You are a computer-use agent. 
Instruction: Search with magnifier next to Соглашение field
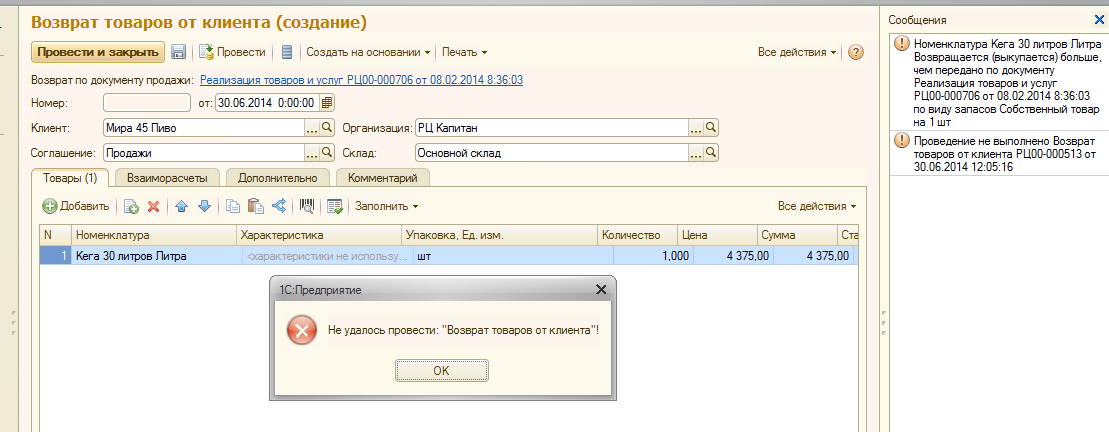[x=327, y=152]
